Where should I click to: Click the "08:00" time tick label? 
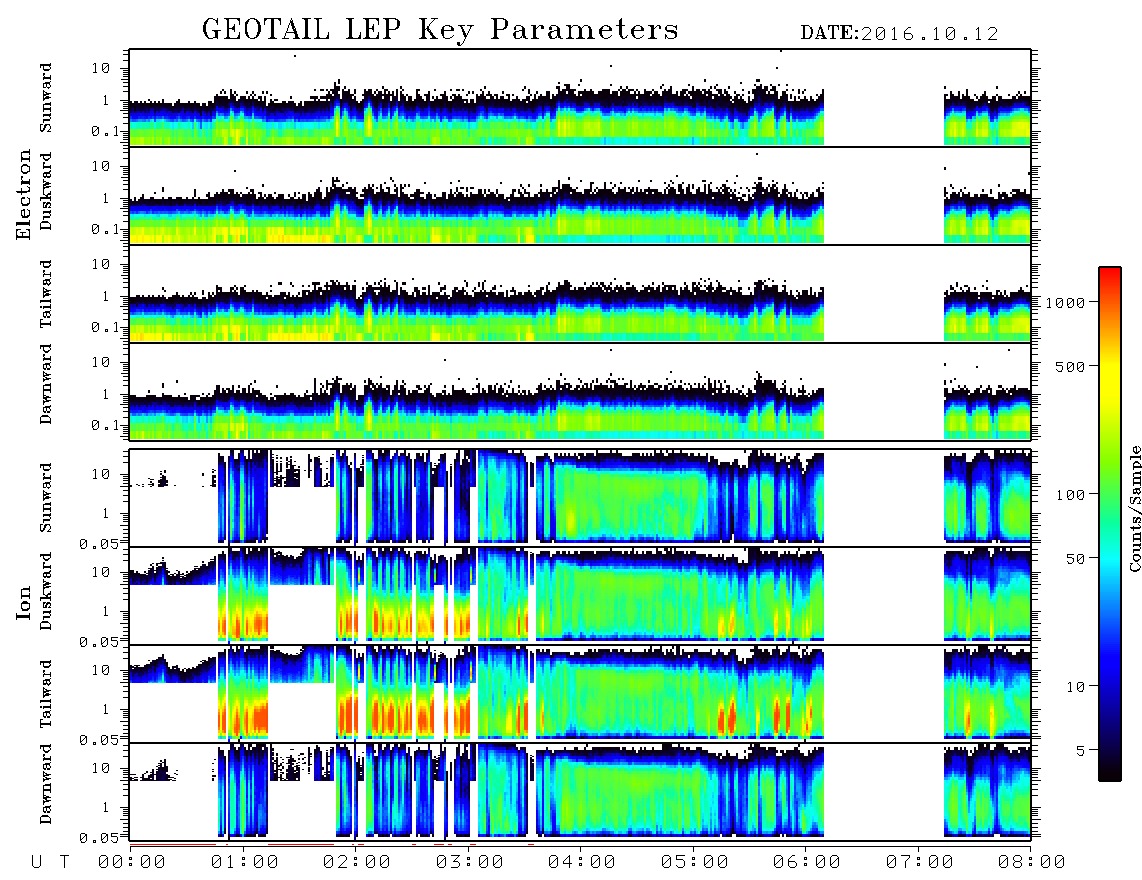(1032, 863)
